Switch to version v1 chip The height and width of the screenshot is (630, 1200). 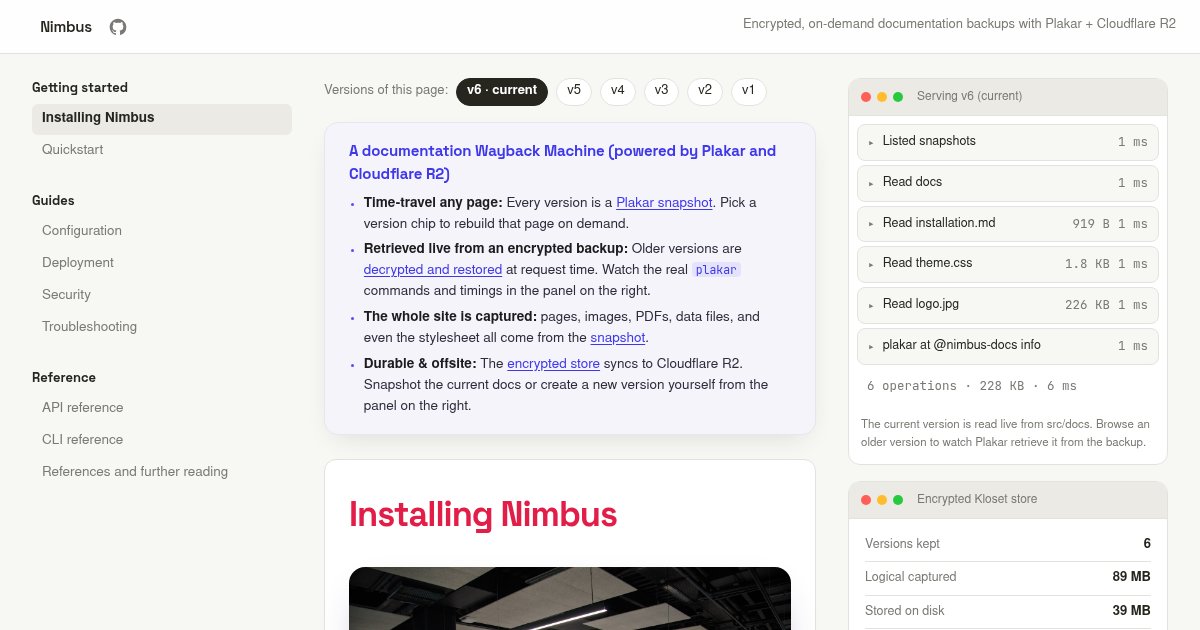coord(749,91)
